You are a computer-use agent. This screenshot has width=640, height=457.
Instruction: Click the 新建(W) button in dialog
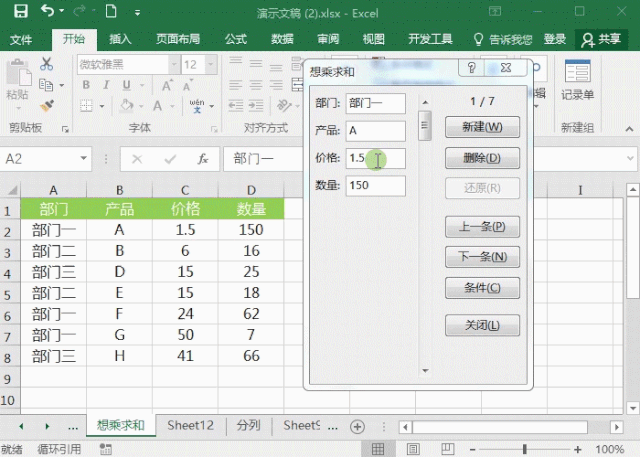pos(482,128)
